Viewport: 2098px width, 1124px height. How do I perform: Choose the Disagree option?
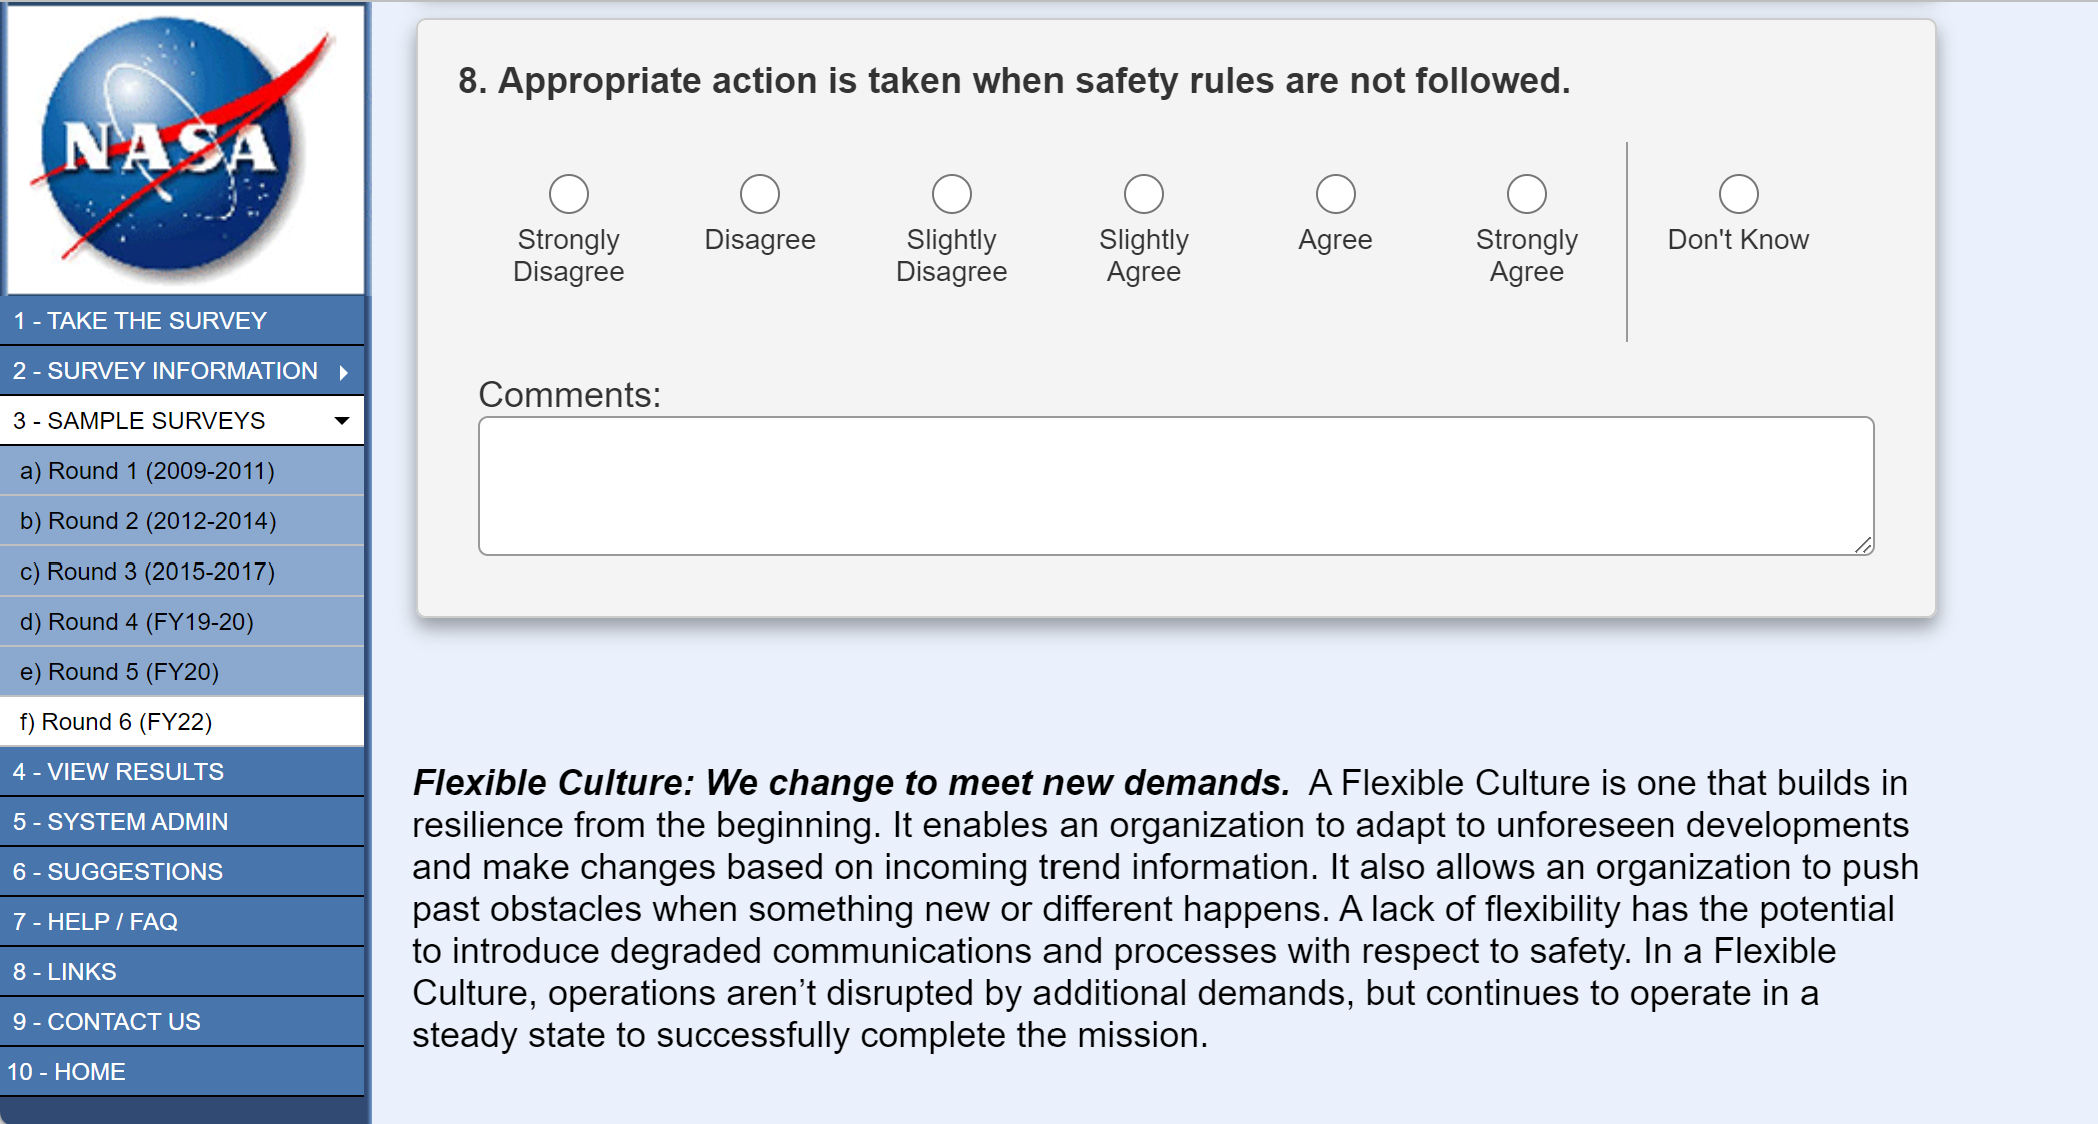[x=759, y=194]
